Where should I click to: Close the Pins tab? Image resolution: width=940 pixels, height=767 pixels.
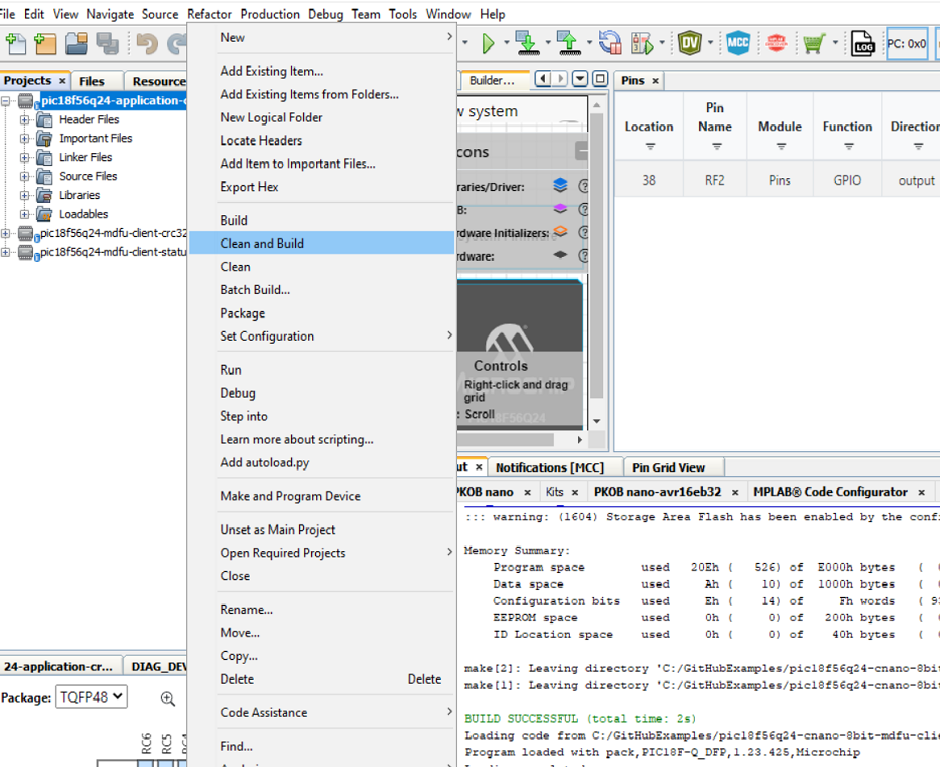pyautogui.click(x=655, y=81)
